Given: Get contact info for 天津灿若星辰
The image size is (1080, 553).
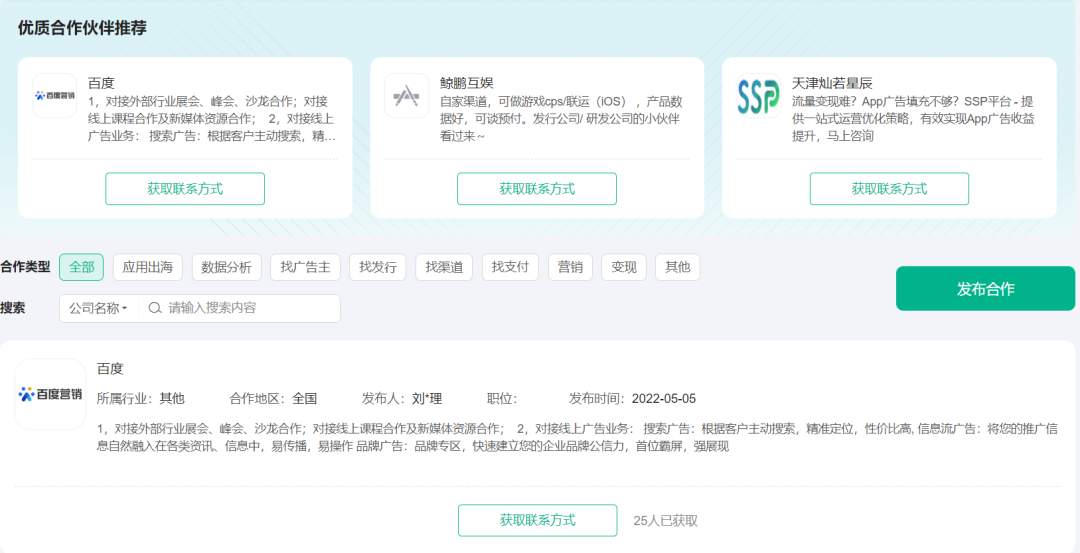Looking at the screenshot, I should pyautogui.click(x=889, y=189).
